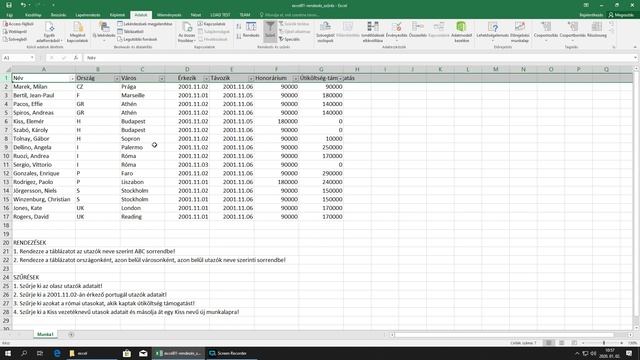Screen dimensions: 640x360
Task: Select cell containing Stockholm in row 14
Action: (x=142, y=191)
